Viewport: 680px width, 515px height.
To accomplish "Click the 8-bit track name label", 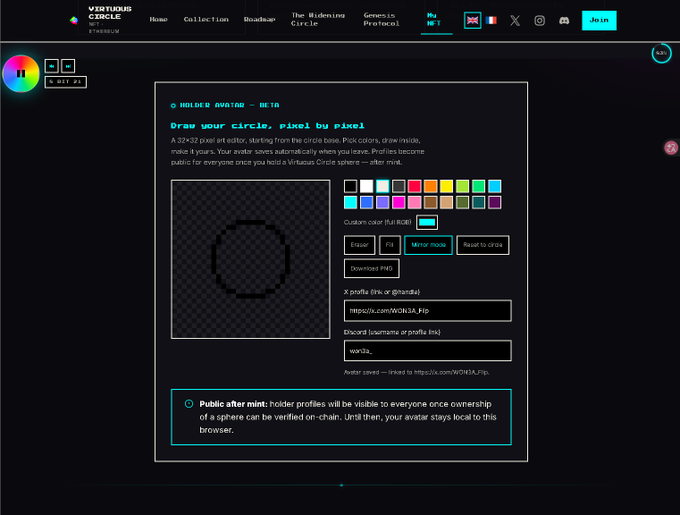I will (65, 82).
